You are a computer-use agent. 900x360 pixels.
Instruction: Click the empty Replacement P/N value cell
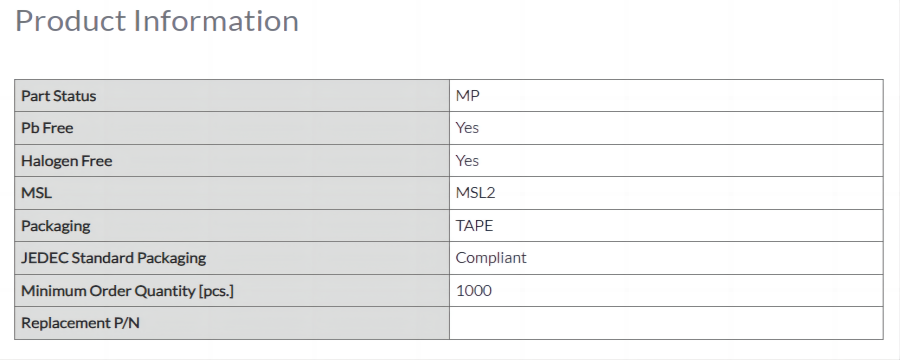click(666, 323)
